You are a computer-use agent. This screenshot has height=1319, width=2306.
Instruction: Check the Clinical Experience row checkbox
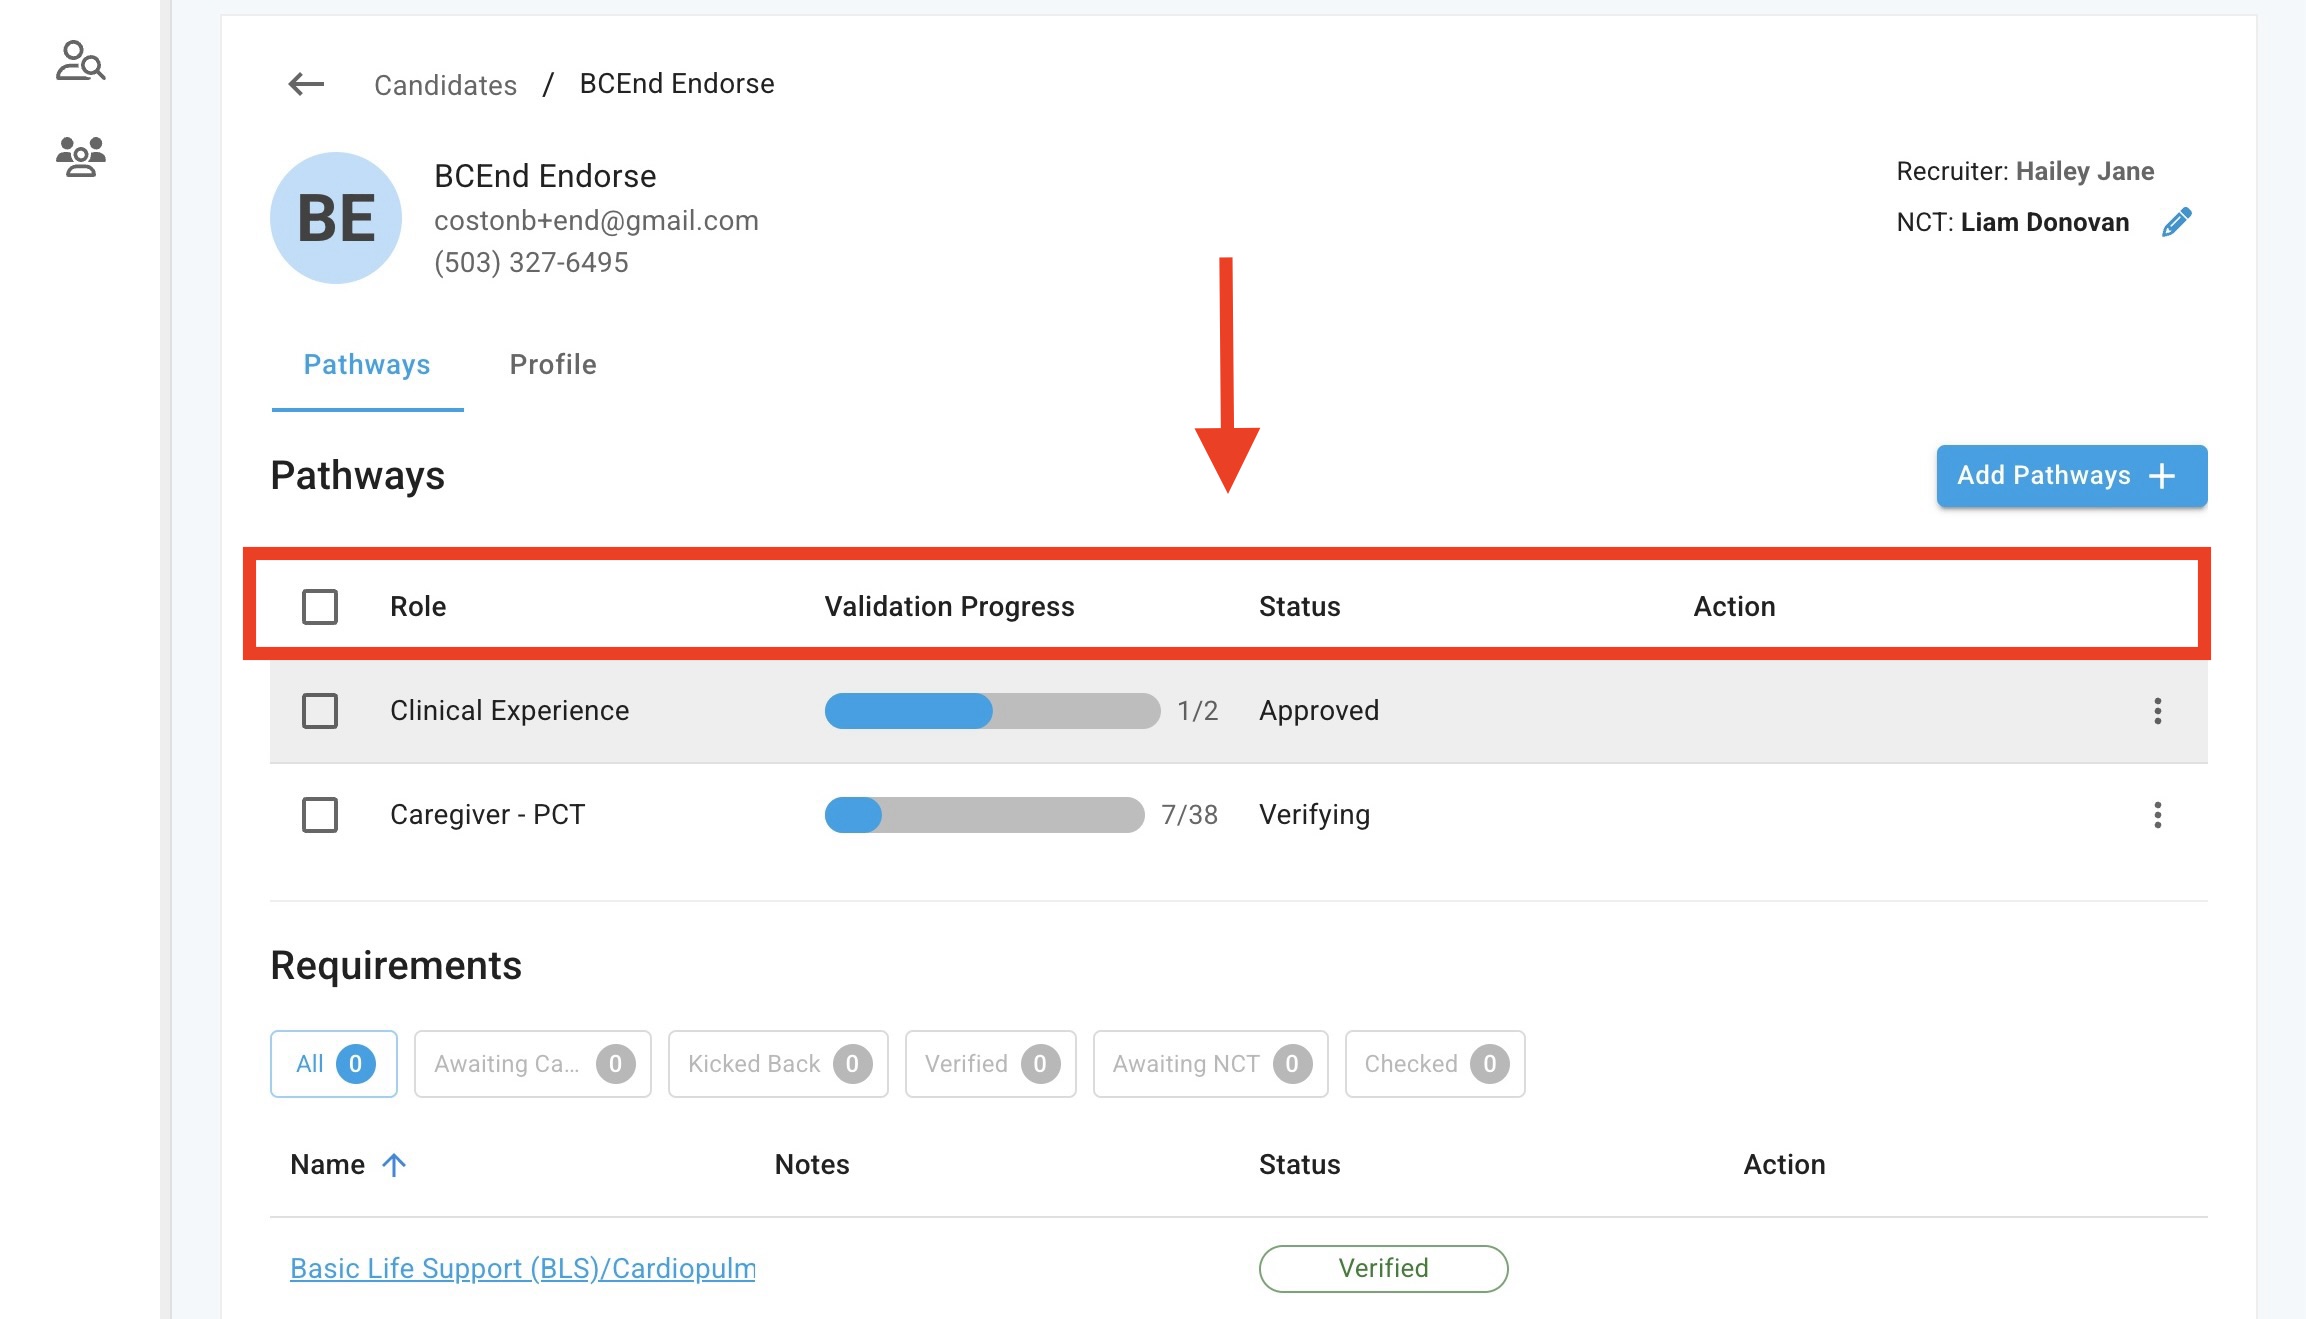point(320,711)
